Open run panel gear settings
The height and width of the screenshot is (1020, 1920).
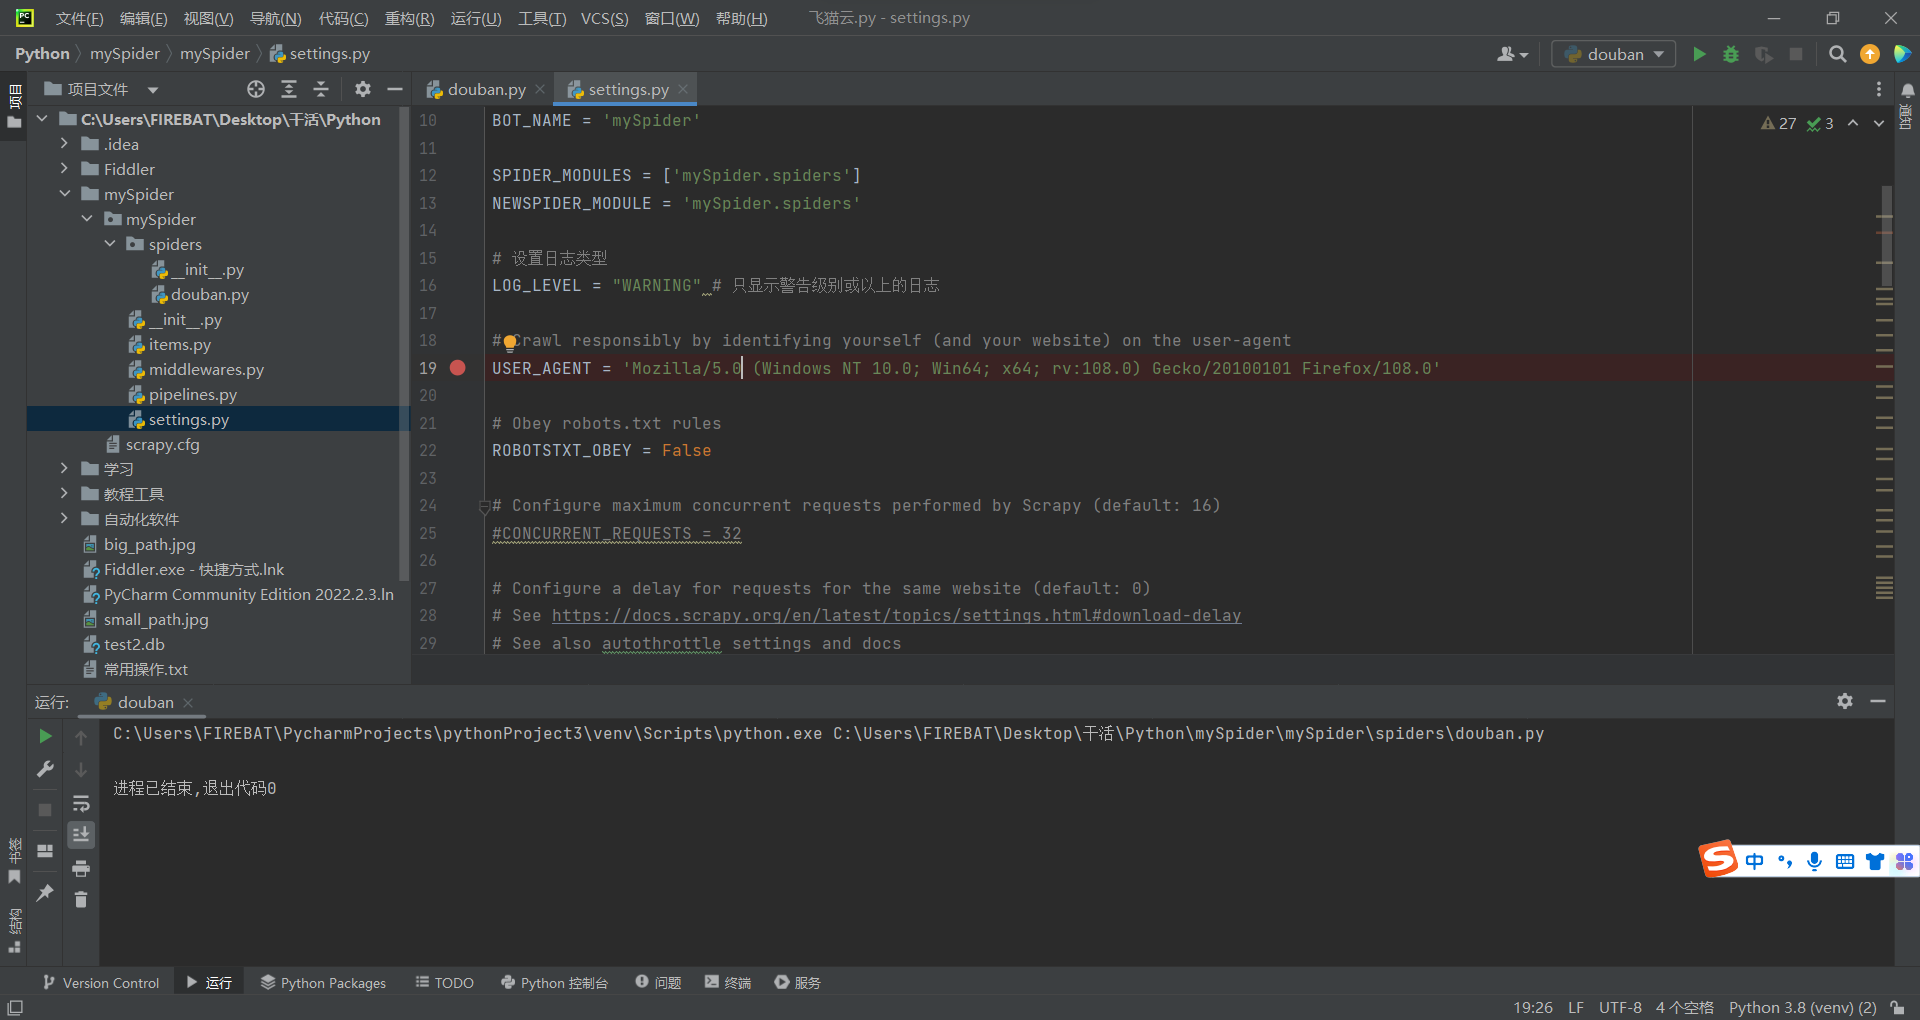click(1845, 701)
